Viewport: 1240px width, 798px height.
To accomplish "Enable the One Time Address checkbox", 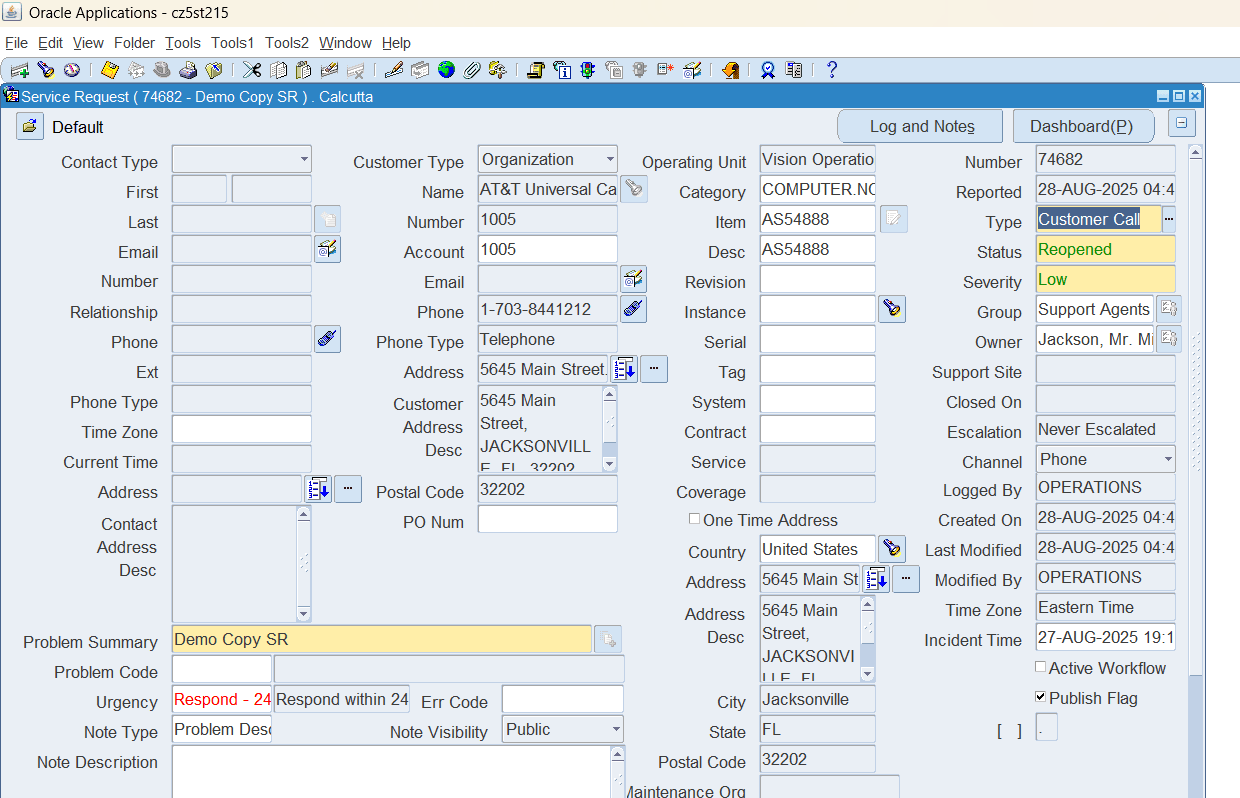I will (x=695, y=519).
